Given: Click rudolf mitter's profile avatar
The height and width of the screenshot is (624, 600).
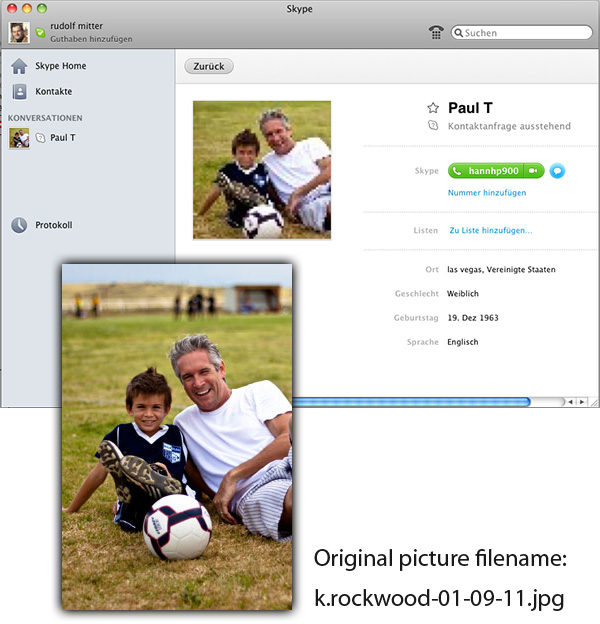Looking at the screenshot, I should [19, 33].
